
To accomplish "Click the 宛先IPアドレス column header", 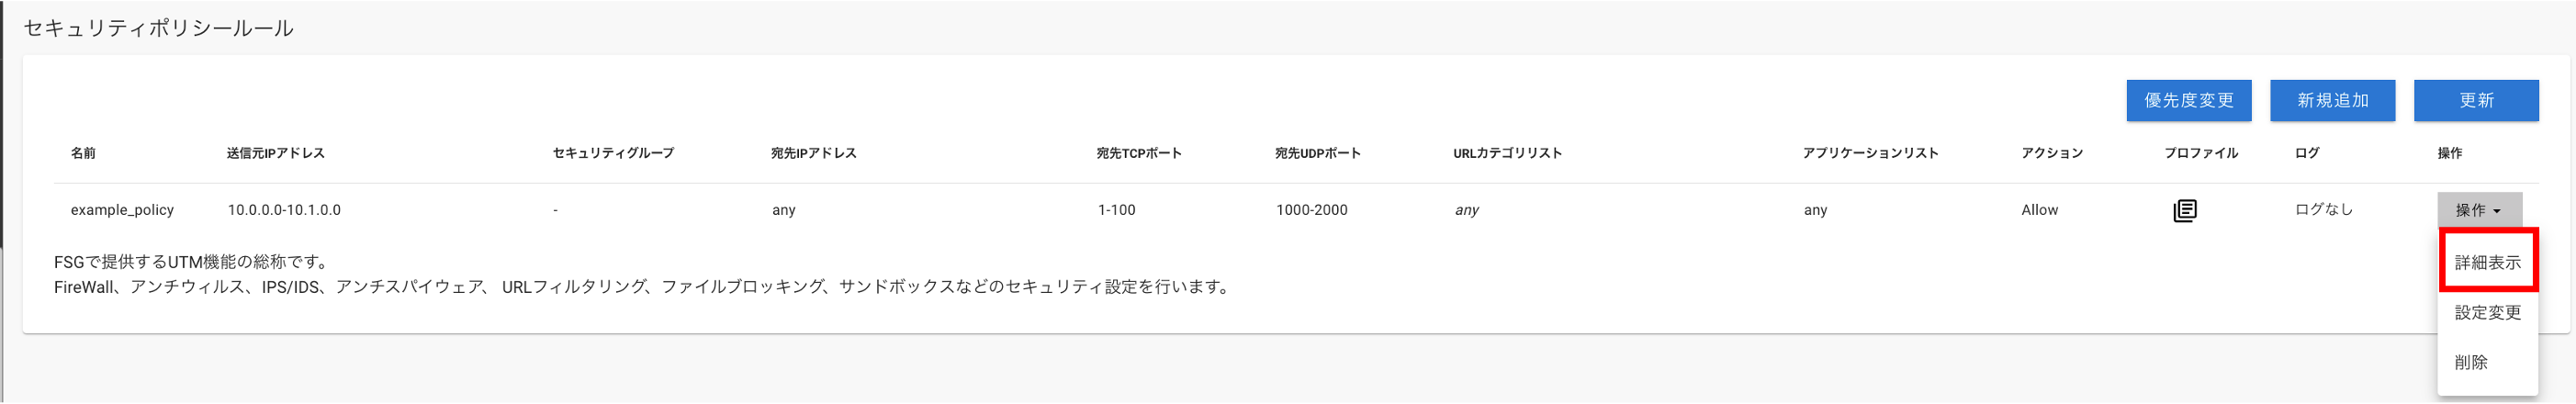I will click(x=813, y=153).
